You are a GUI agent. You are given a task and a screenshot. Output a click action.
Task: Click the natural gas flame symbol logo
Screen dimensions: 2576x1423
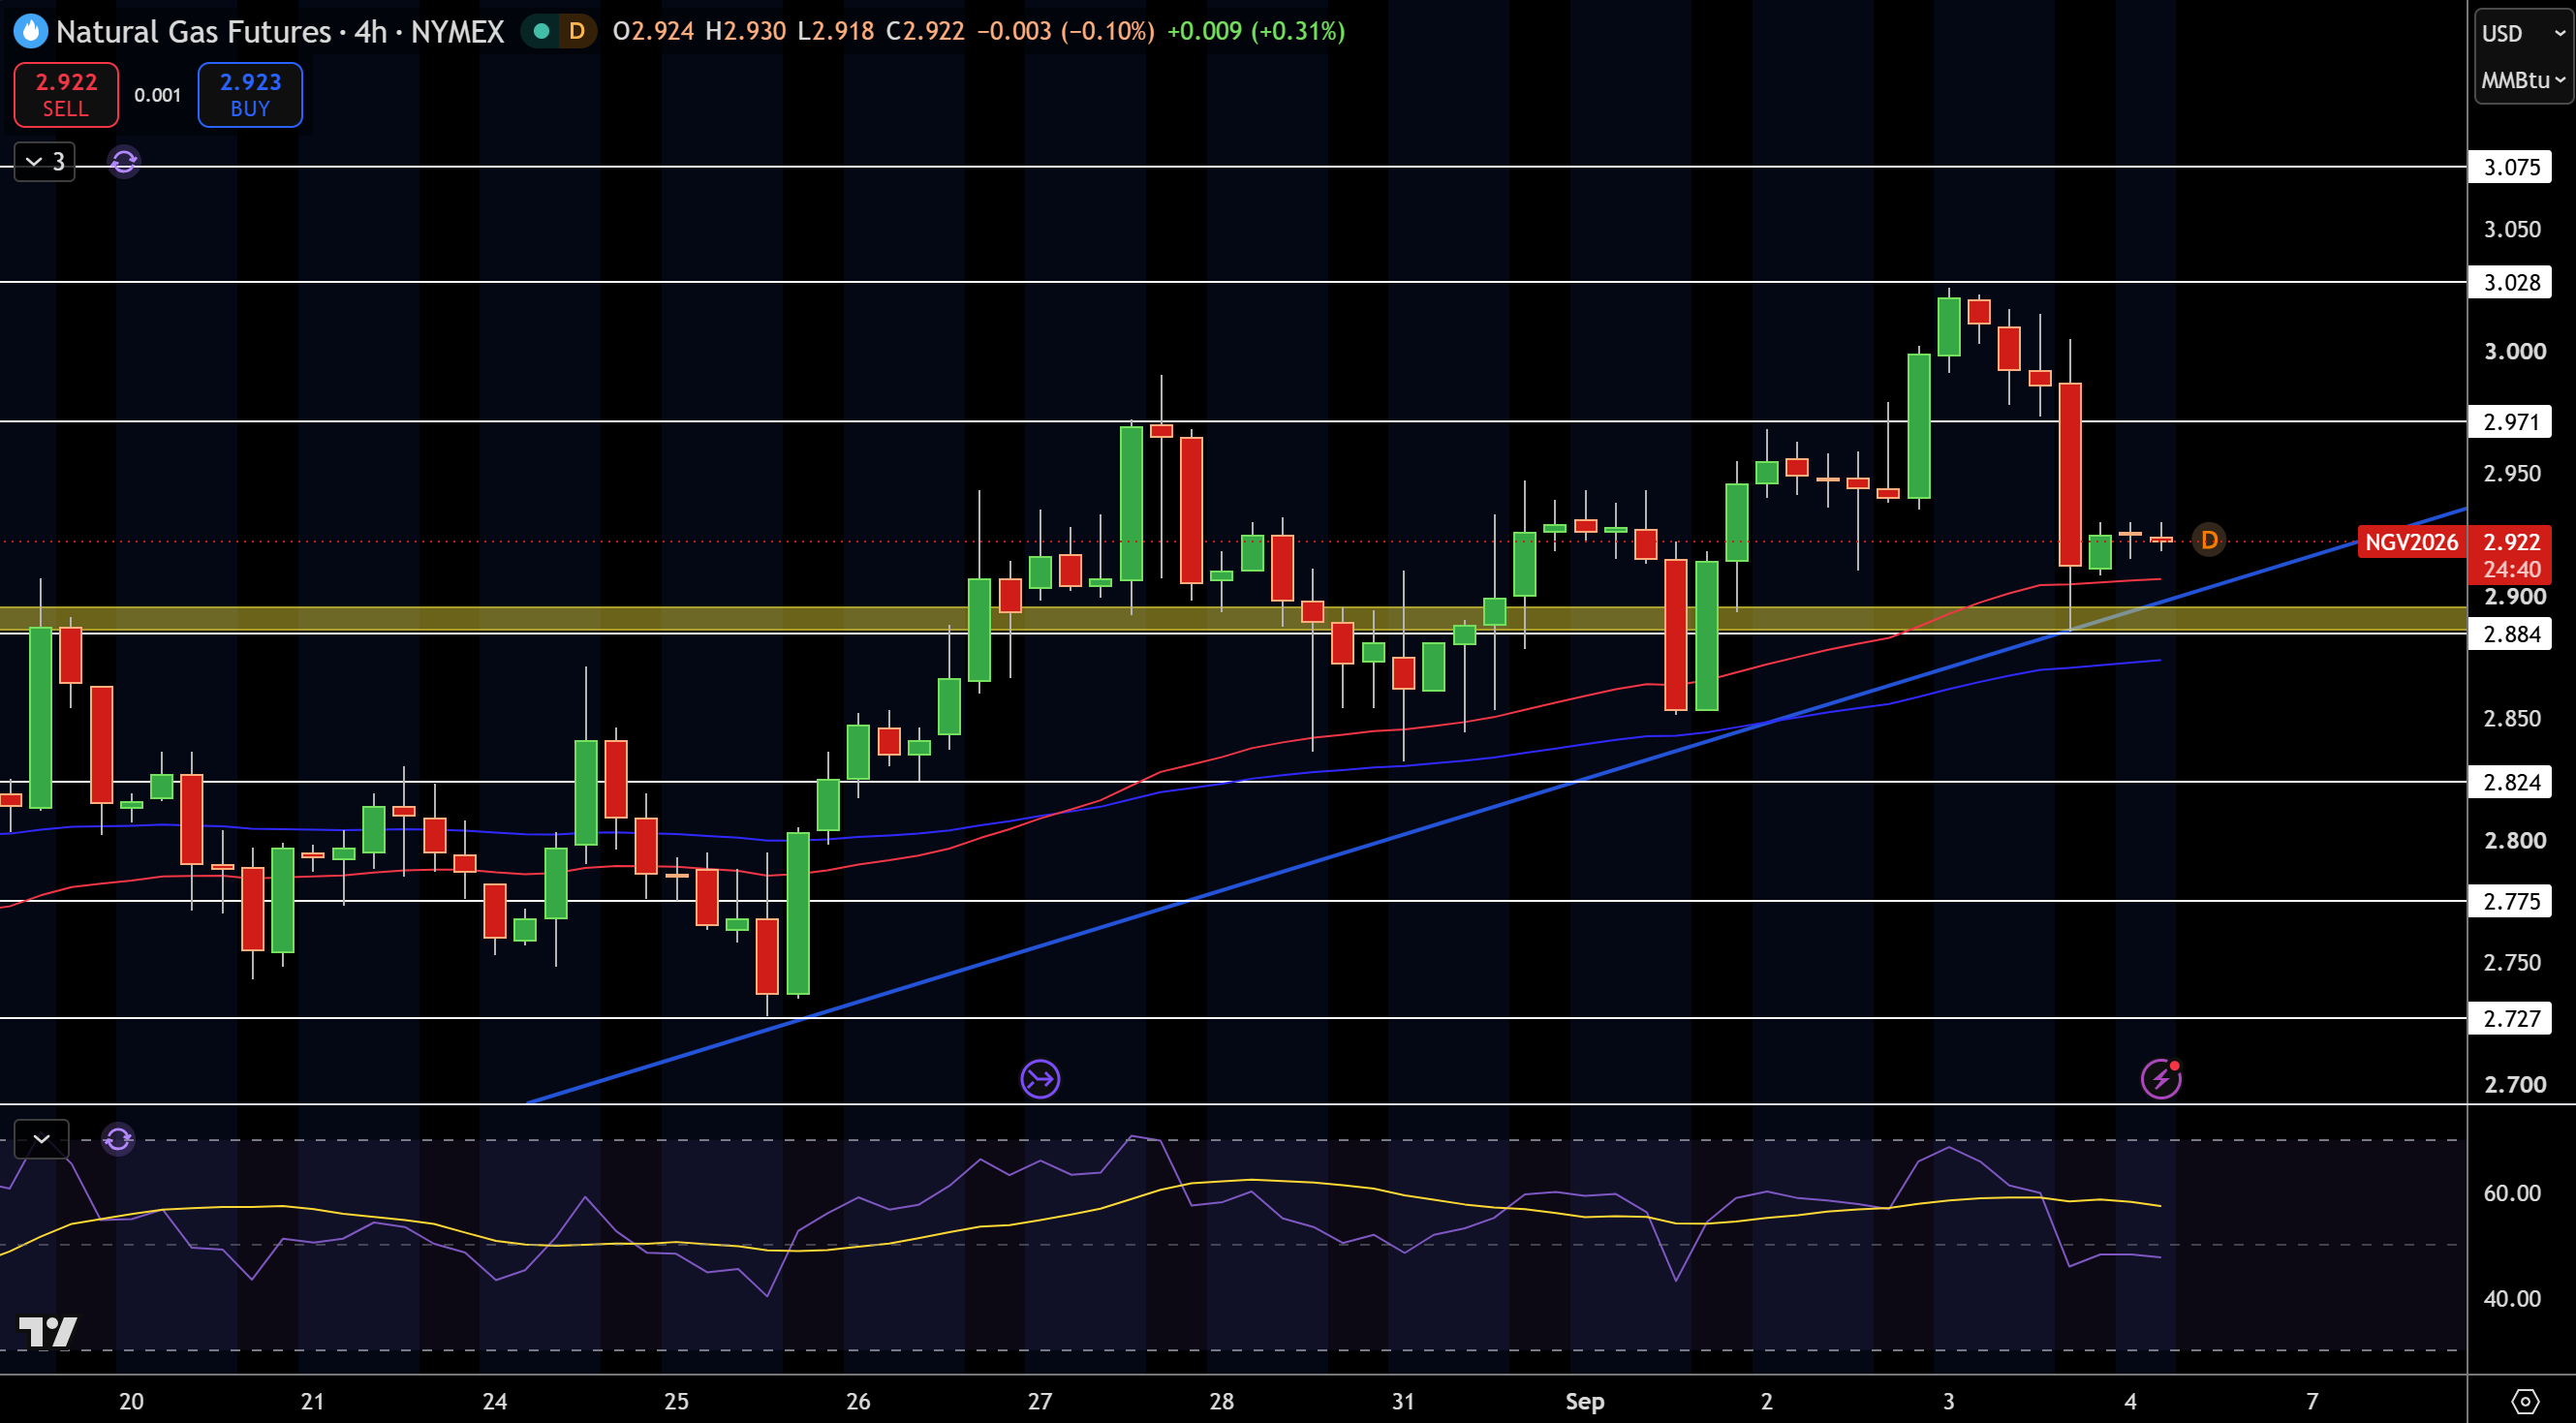coord(30,31)
